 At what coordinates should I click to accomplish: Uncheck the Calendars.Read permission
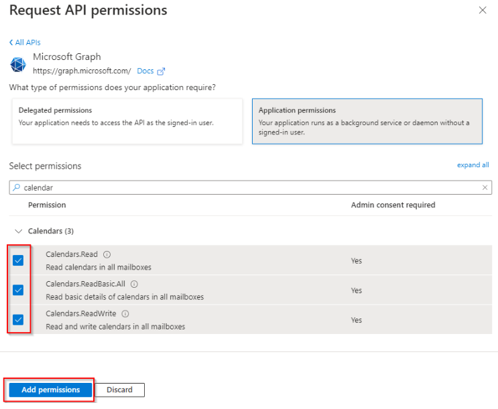[18, 260]
